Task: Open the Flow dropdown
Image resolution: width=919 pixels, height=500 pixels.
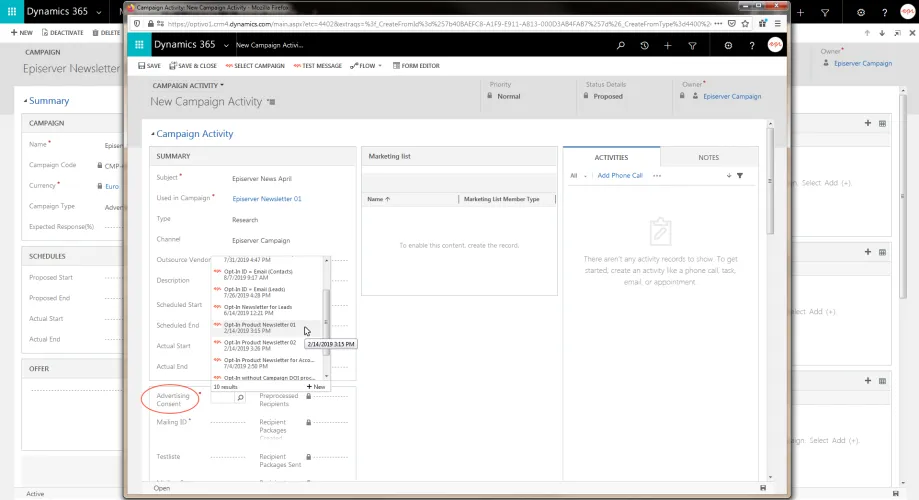Action: coord(366,66)
